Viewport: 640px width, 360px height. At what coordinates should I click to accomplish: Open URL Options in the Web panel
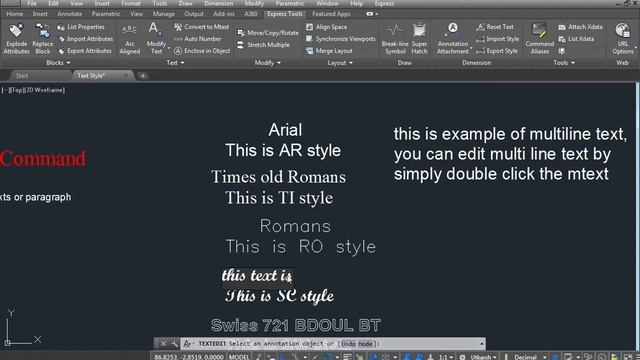coord(623,39)
